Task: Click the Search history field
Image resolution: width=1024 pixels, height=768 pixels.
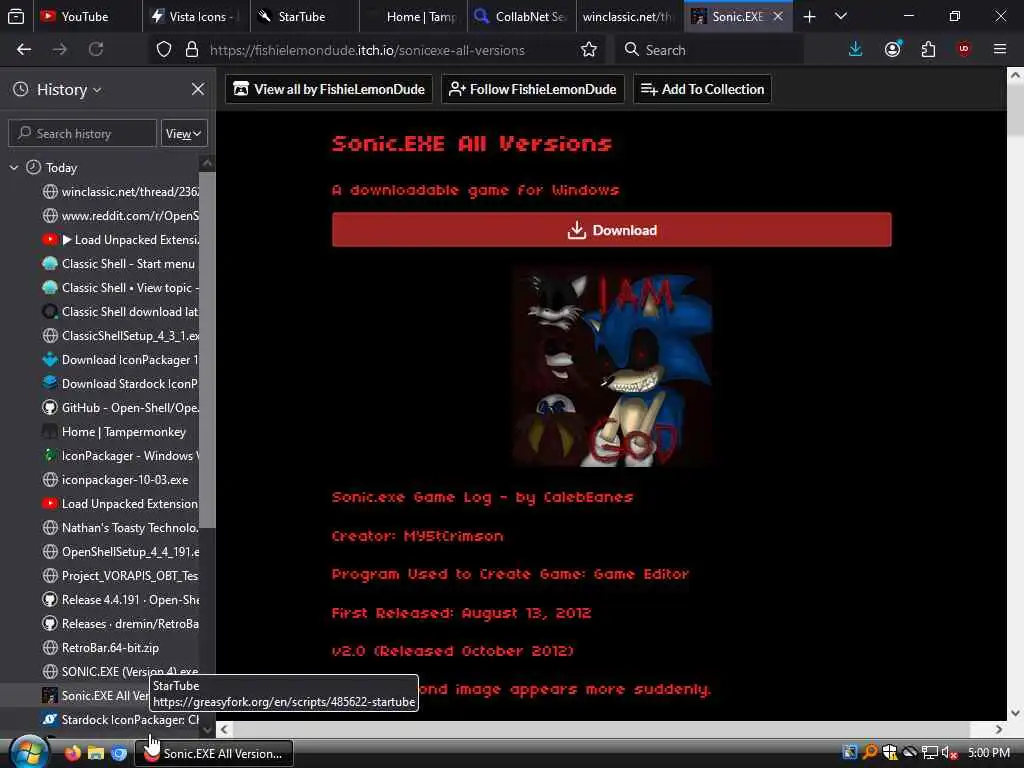Action: point(82,134)
